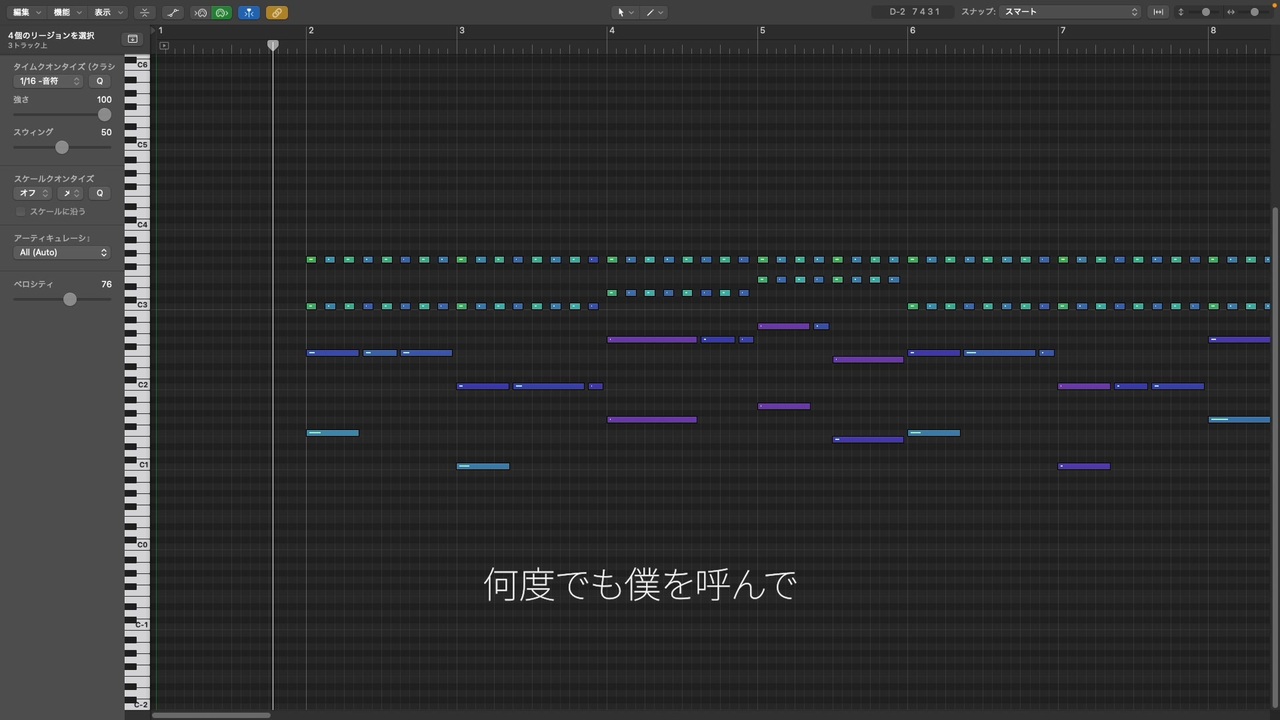This screenshot has width=1280, height=720.
Task: Click the ベロシティ value 76
Action: pos(106,284)
